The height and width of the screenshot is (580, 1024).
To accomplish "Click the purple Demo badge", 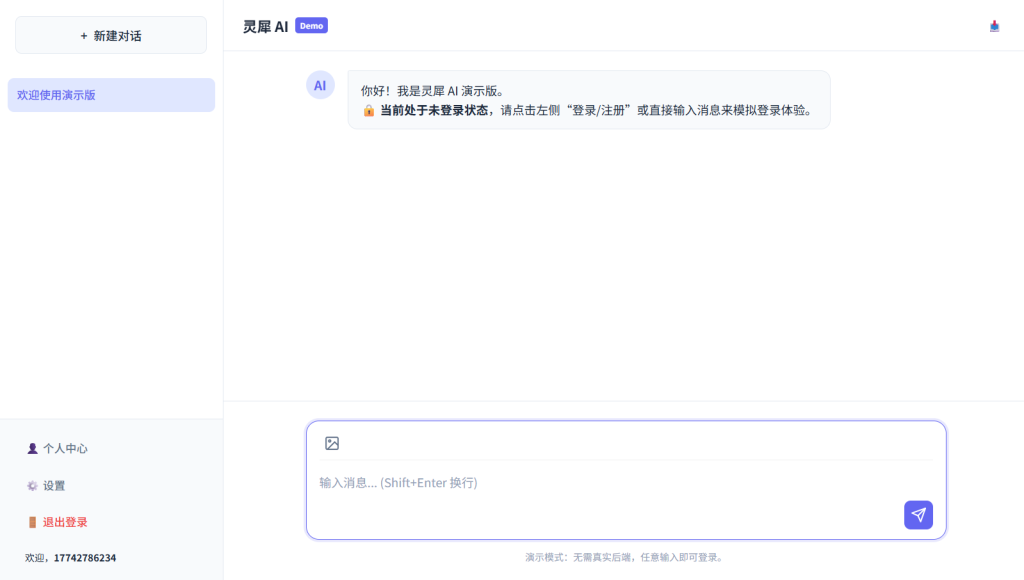I will (311, 26).
